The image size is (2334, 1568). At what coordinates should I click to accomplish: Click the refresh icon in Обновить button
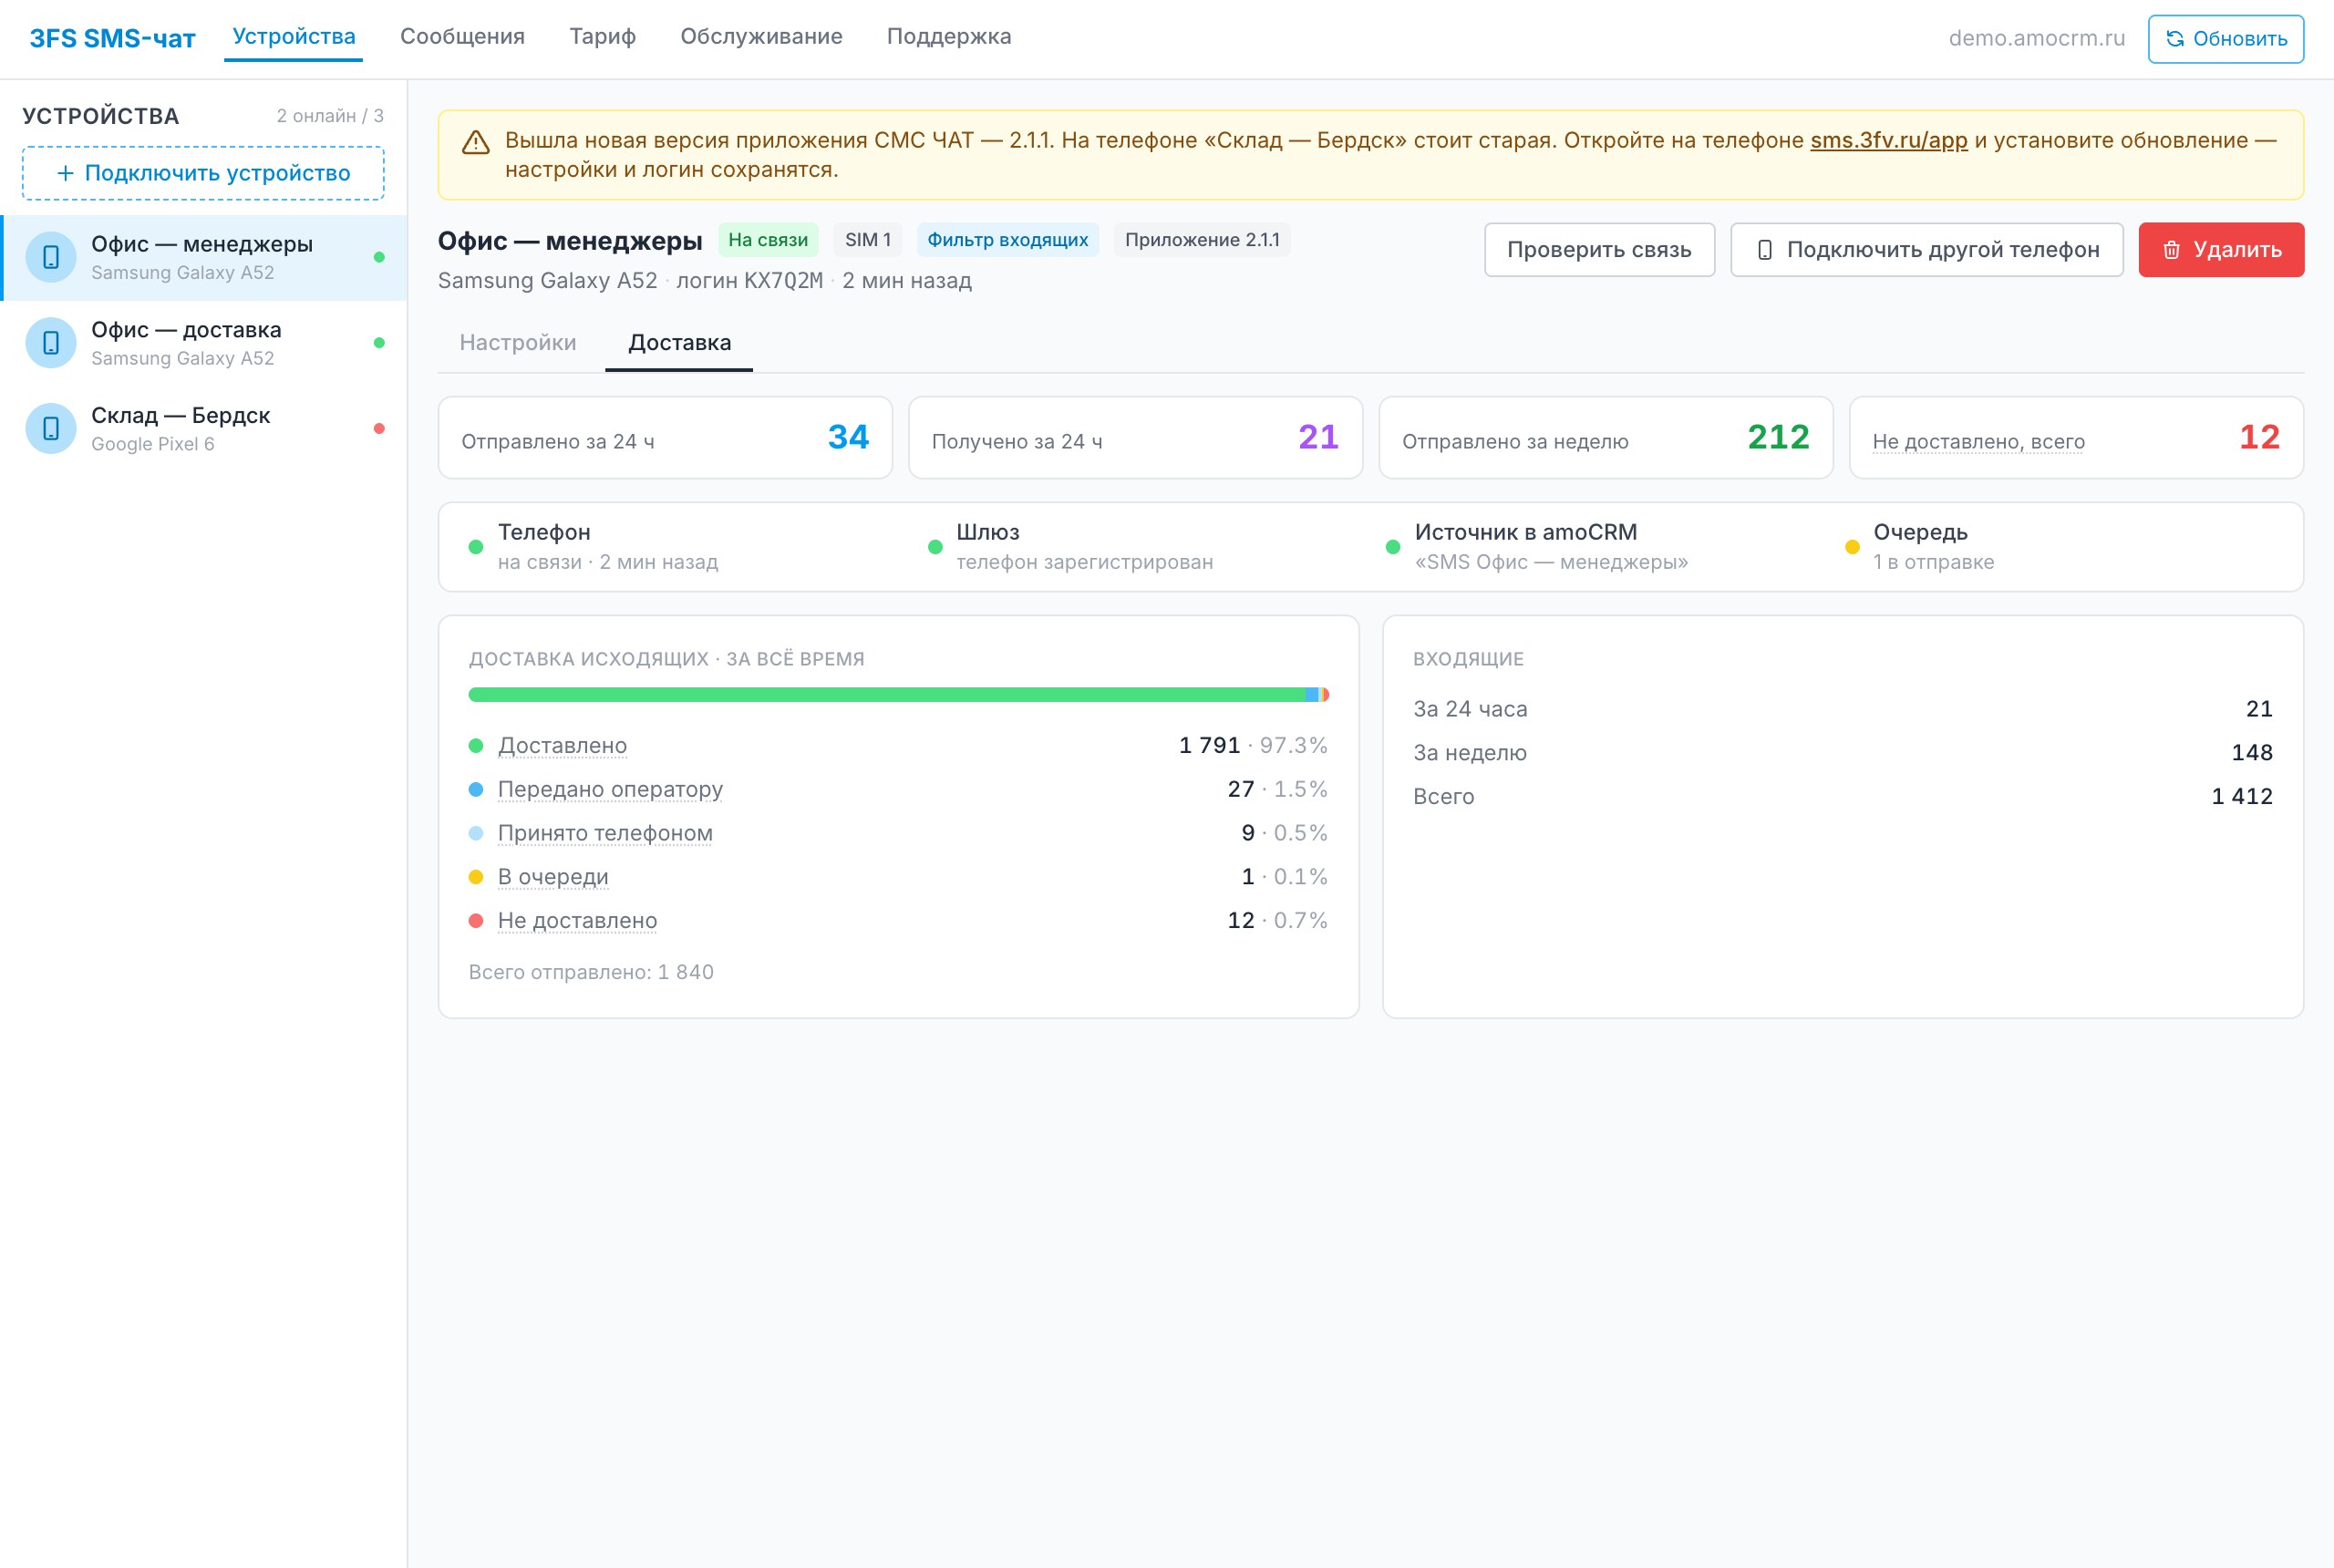2174,39
